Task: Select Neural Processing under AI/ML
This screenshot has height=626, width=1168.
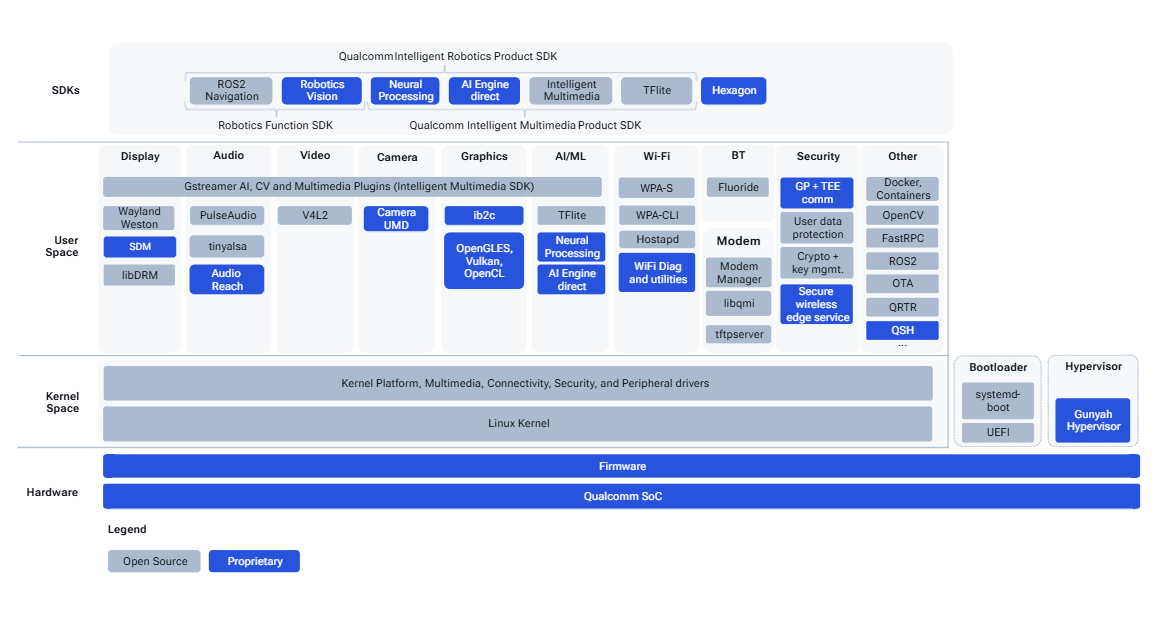Action: click(x=571, y=247)
